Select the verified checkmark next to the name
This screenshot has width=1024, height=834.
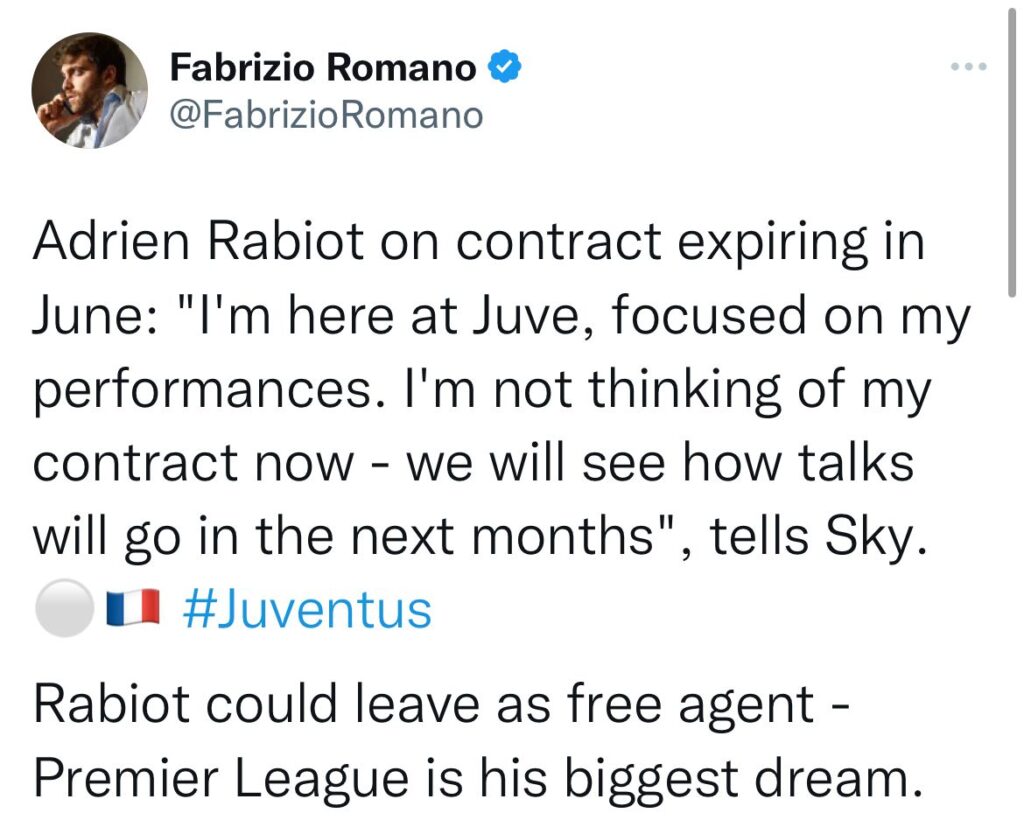(x=504, y=66)
